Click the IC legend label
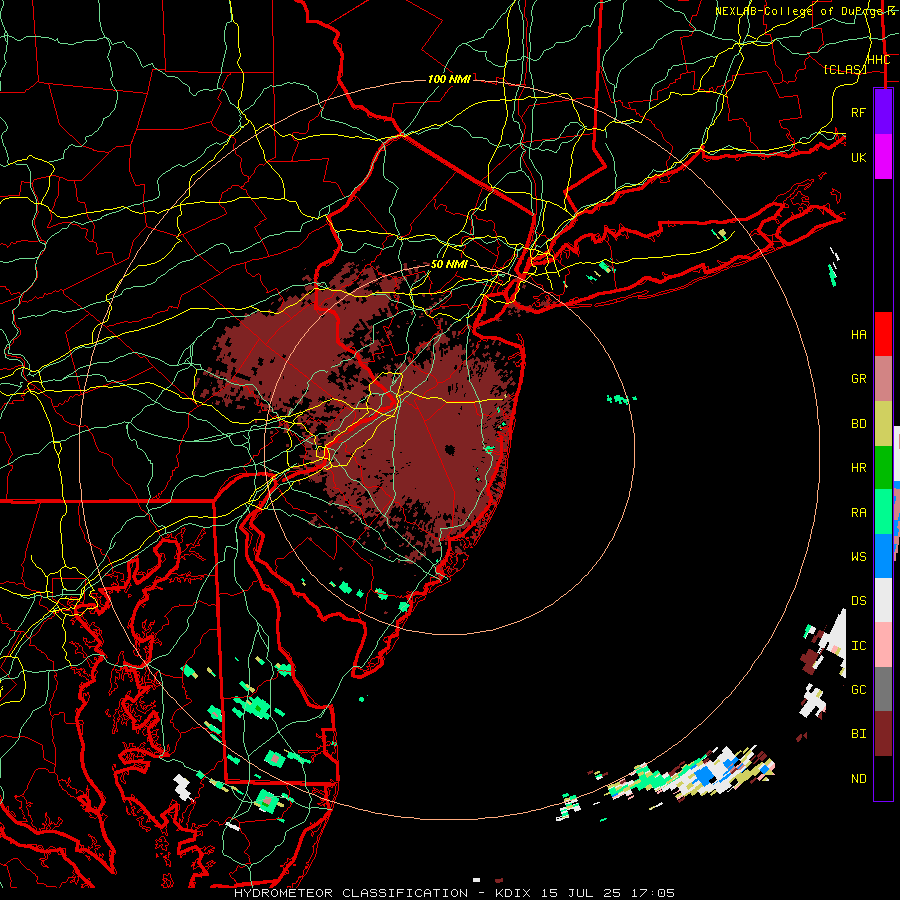Screen dimensions: 900x900 pyautogui.click(x=858, y=646)
